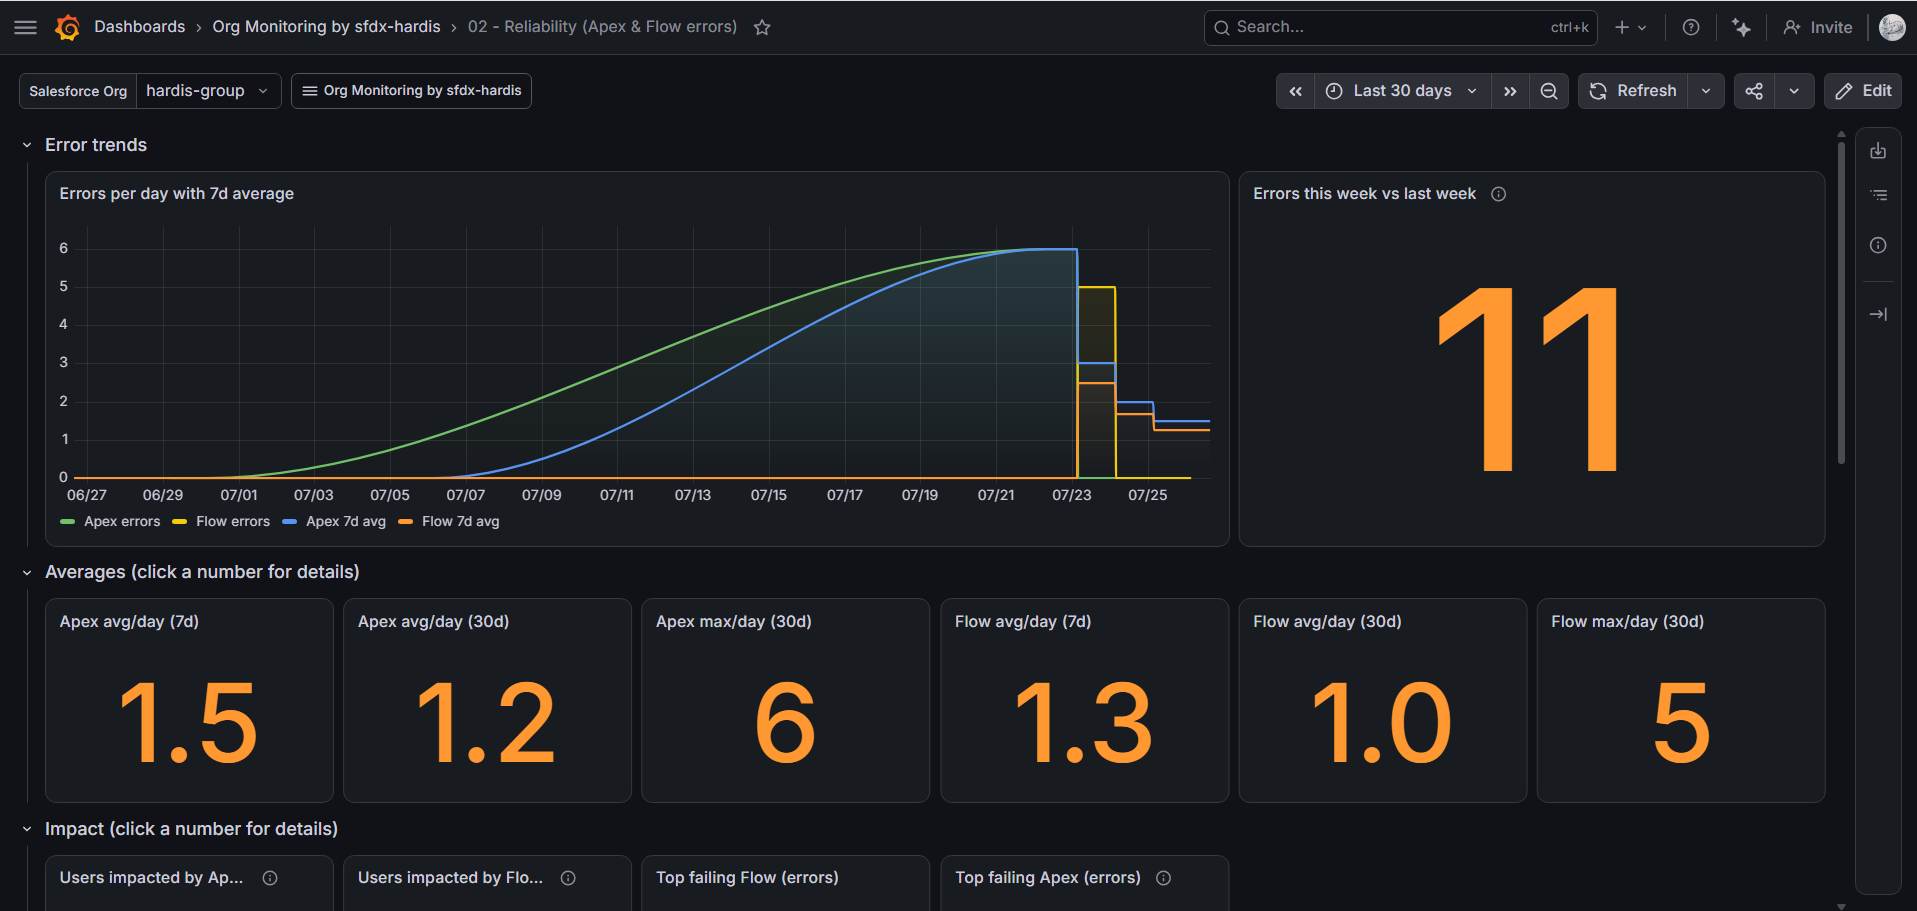Toggle Flow errors series in legend
Viewport: 1917px width, 911px height.
(222, 522)
